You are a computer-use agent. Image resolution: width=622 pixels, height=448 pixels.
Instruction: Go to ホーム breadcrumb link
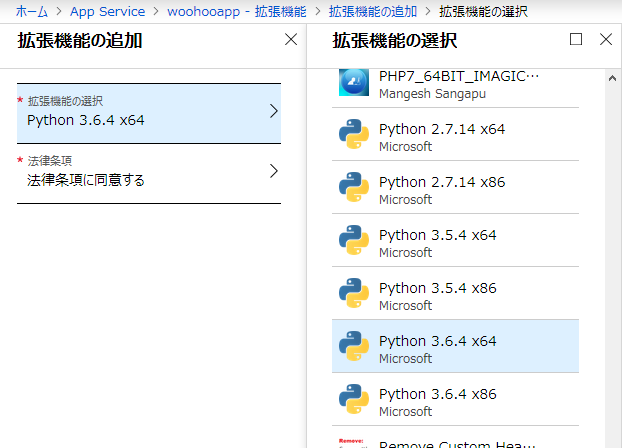(32, 12)
